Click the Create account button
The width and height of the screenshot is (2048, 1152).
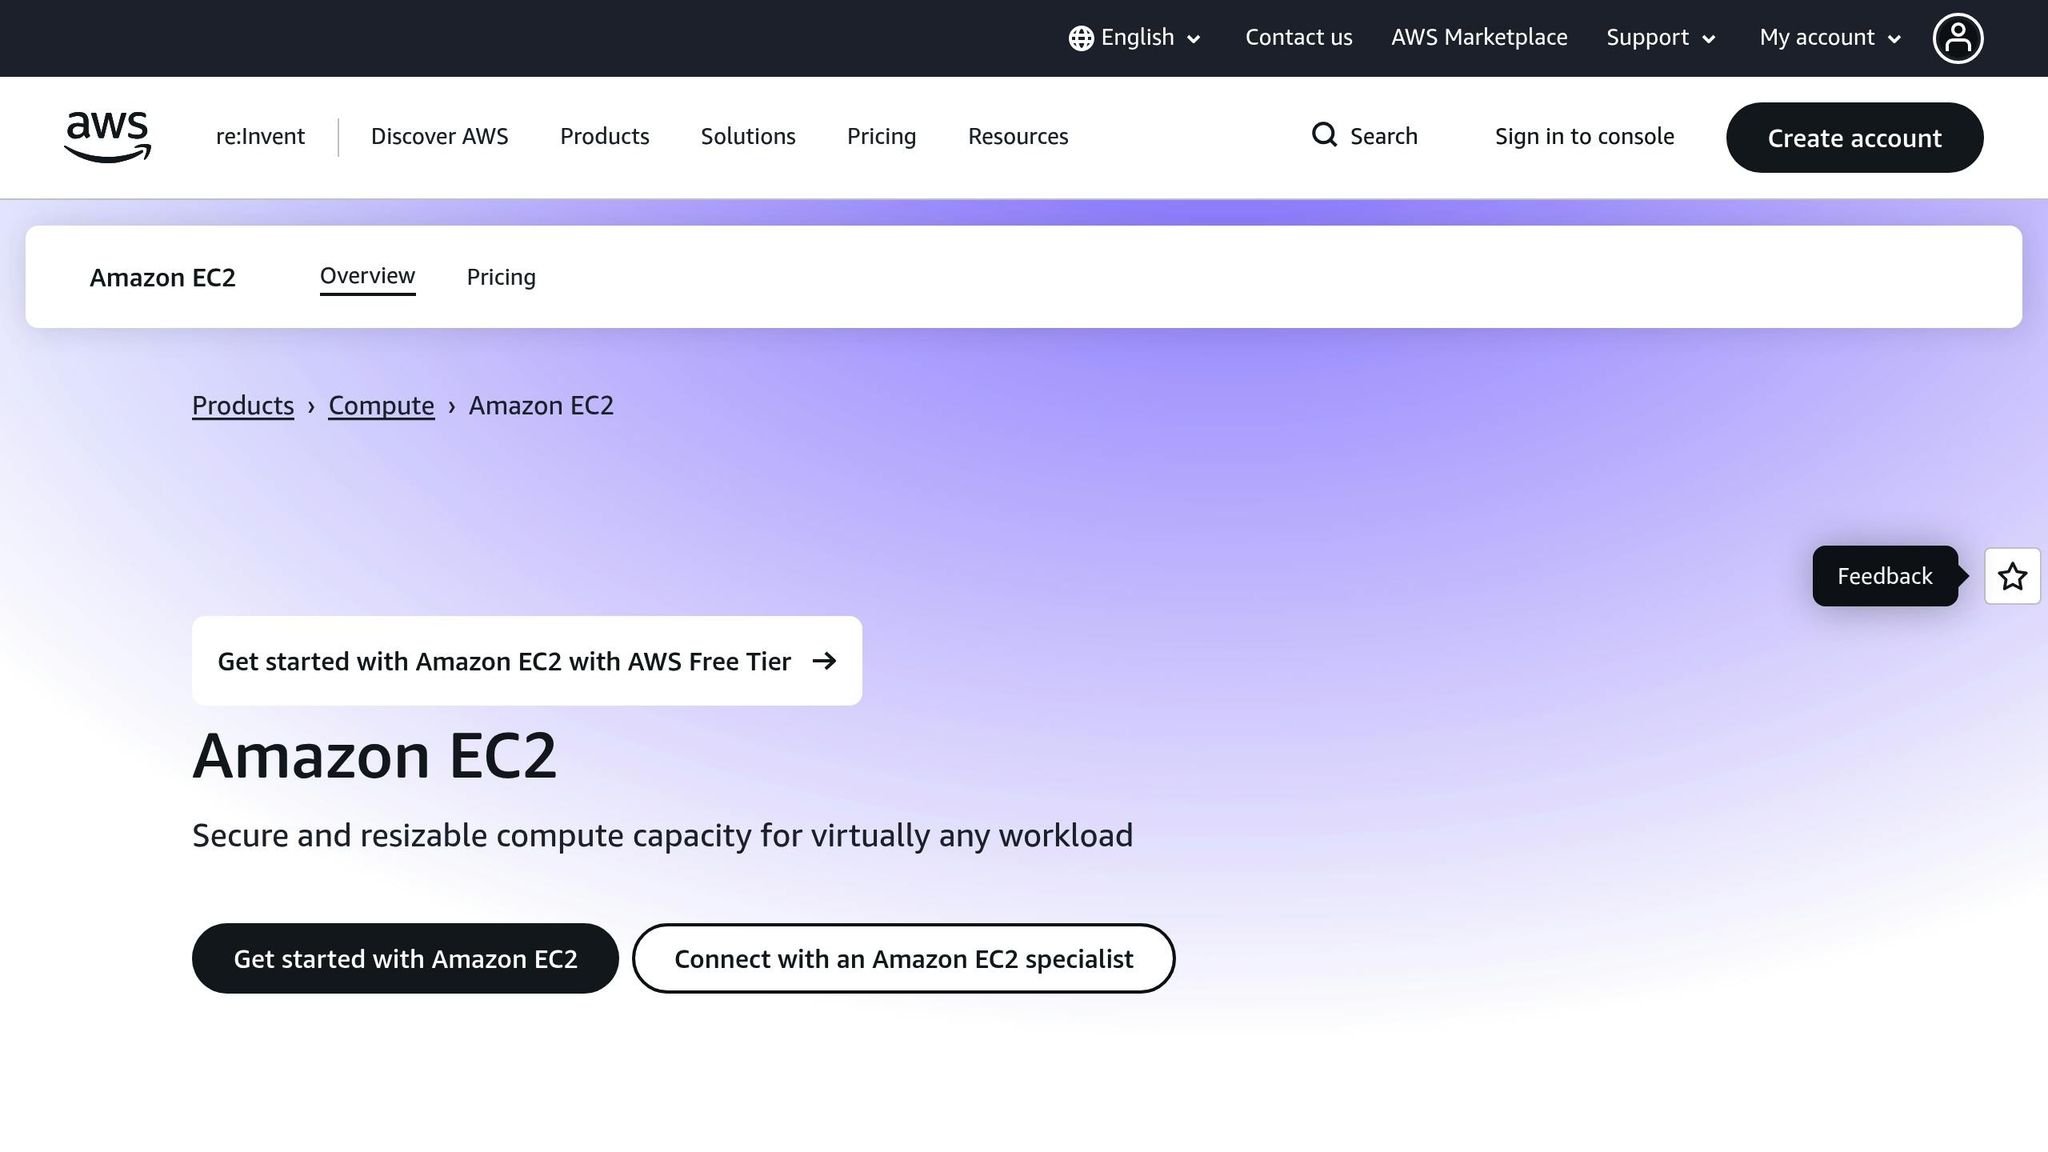point(1854,138)
